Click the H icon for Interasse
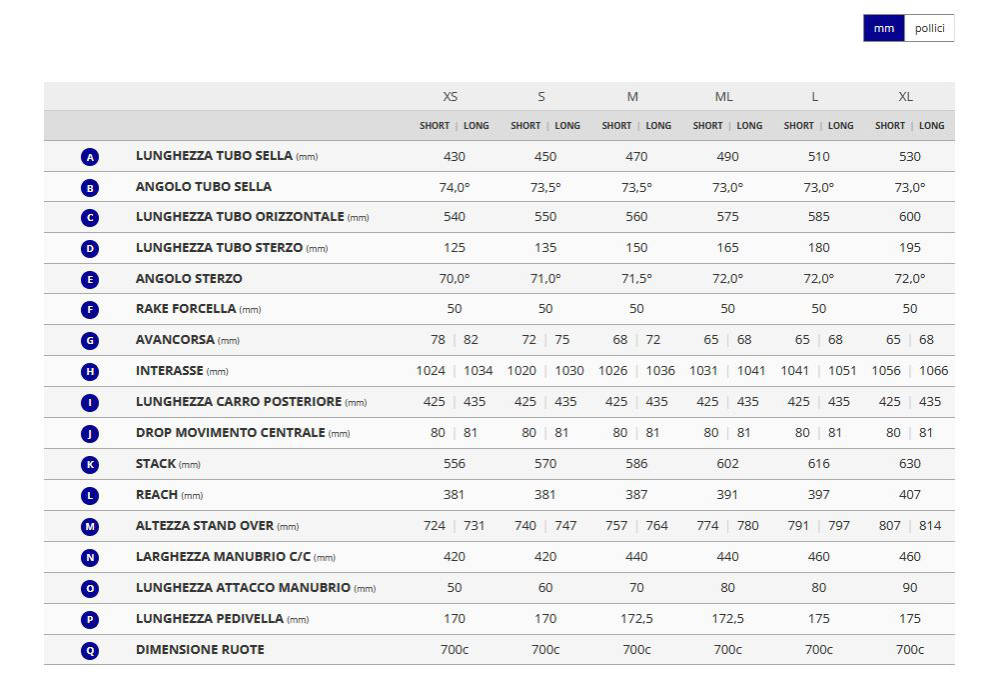 click(90, 372)
